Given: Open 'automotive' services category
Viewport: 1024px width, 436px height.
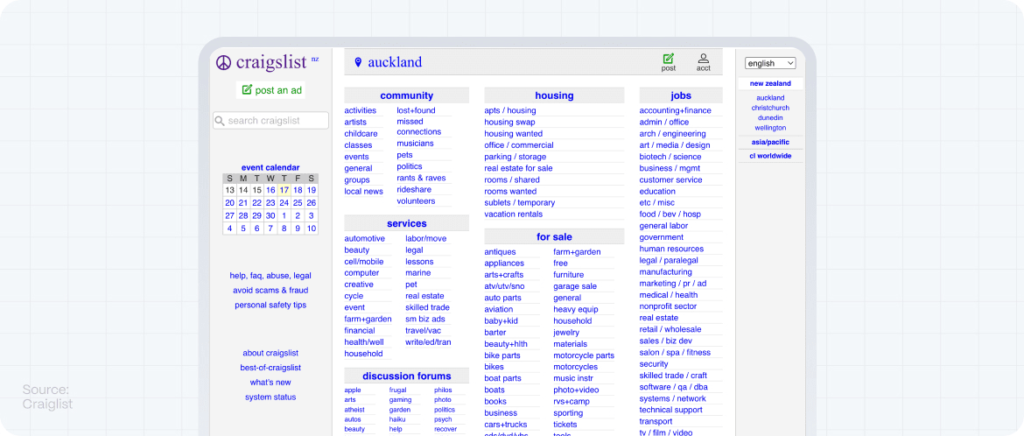Looking at the screenshot, I should click(365, 238).
